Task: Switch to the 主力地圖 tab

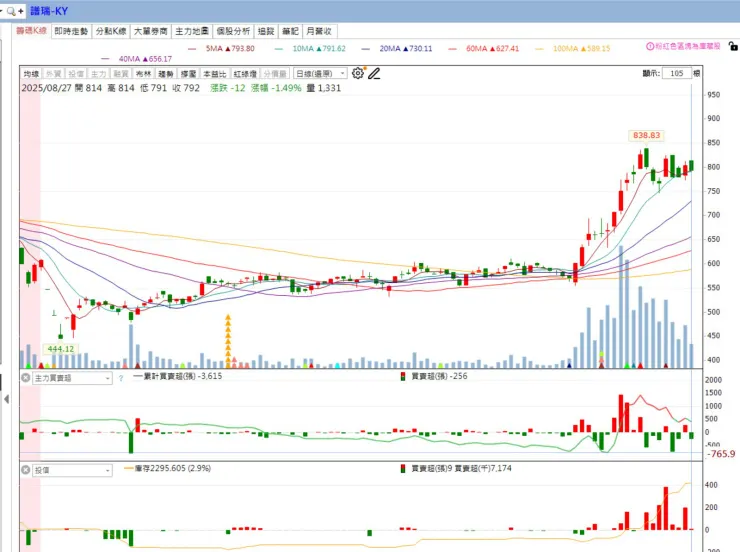Action: pyautogui.click(x=192, y=31)
